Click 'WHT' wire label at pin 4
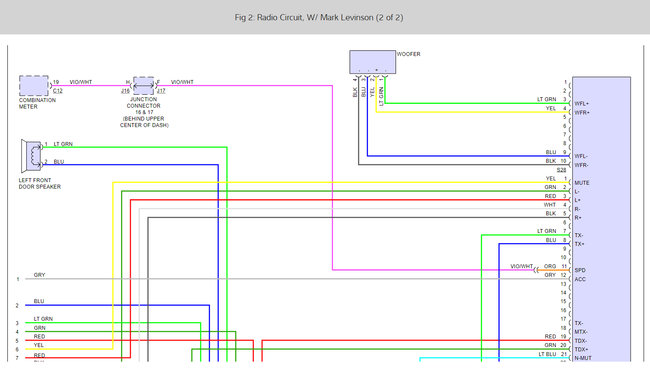This screenshot has width=650, height=375. [550, 205]
